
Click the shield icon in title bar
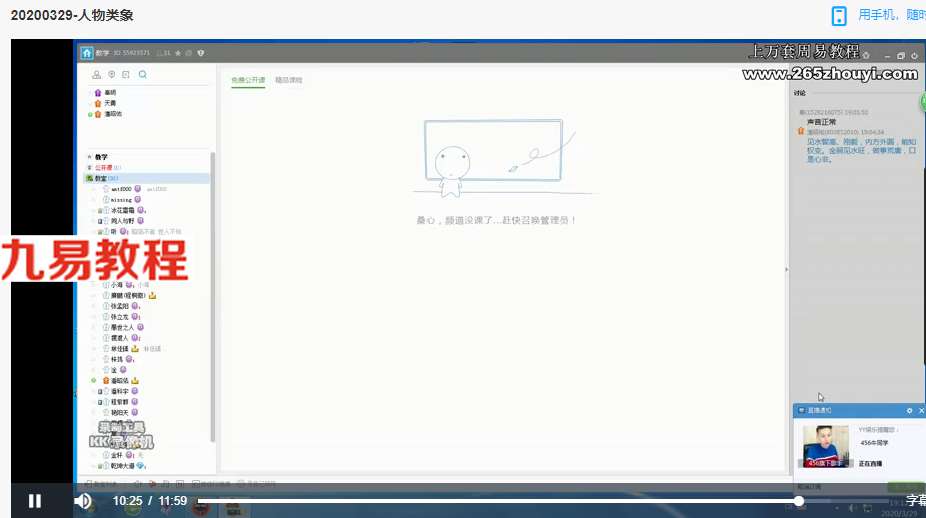[x=201, y=53]
